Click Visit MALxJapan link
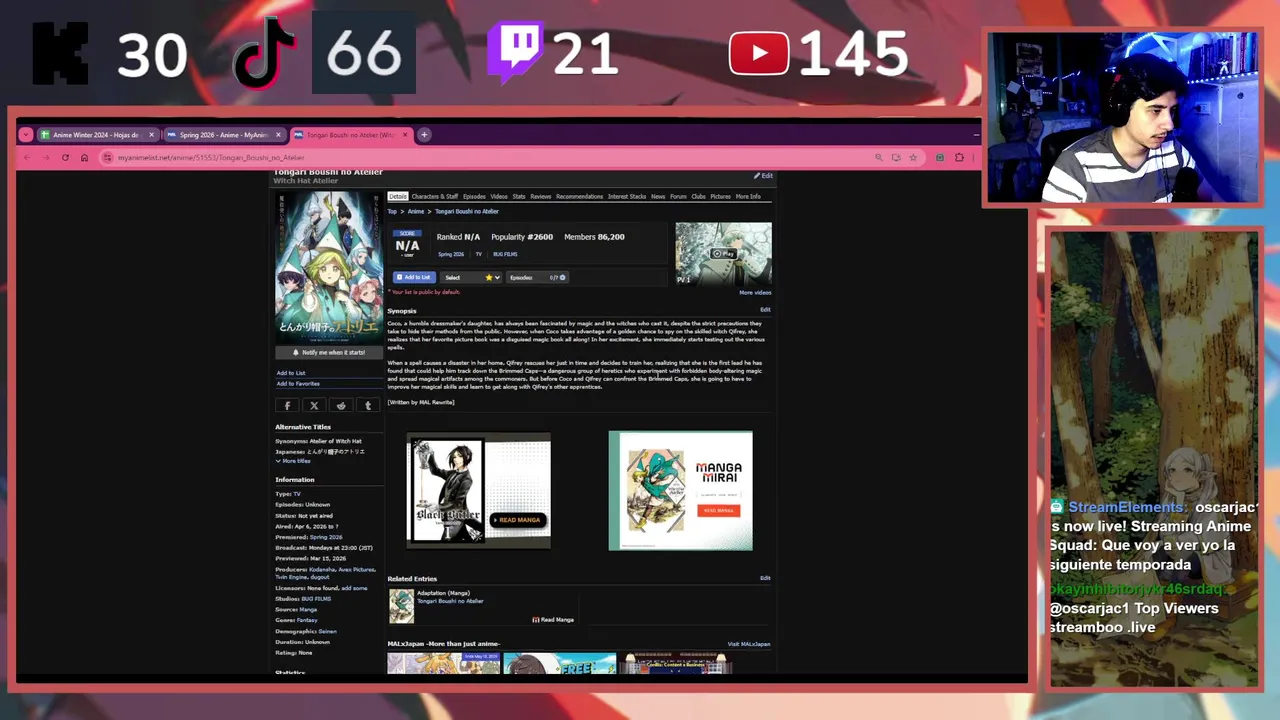Screen dimensions: 1280x720 point(749,644)
